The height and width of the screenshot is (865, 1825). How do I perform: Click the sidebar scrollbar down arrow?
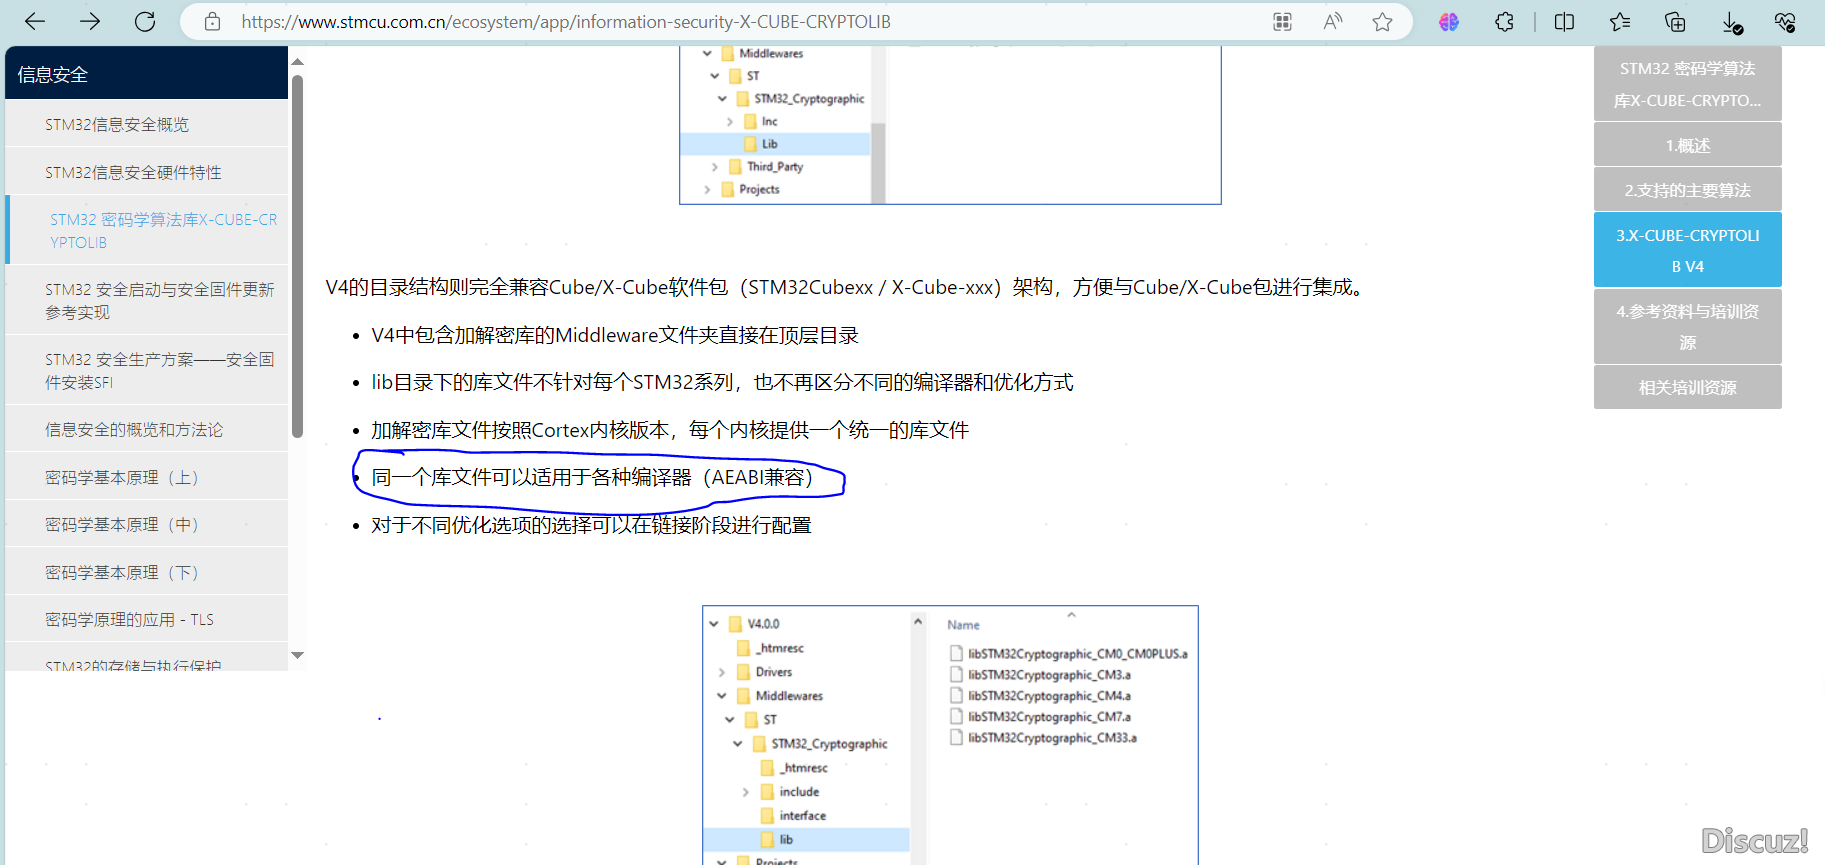pos(297,655)
